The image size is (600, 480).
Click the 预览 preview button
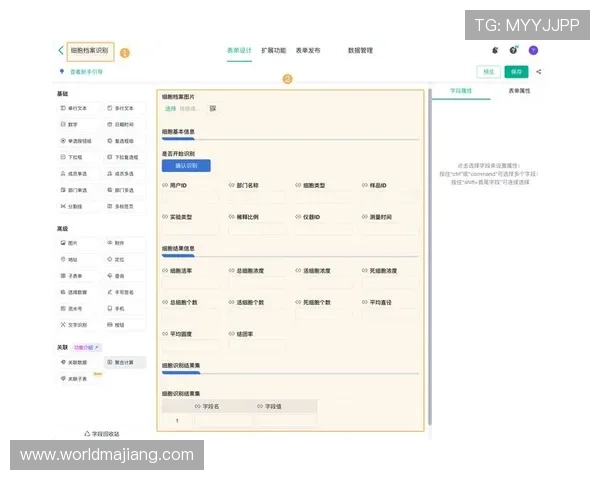tap(489, 72)
